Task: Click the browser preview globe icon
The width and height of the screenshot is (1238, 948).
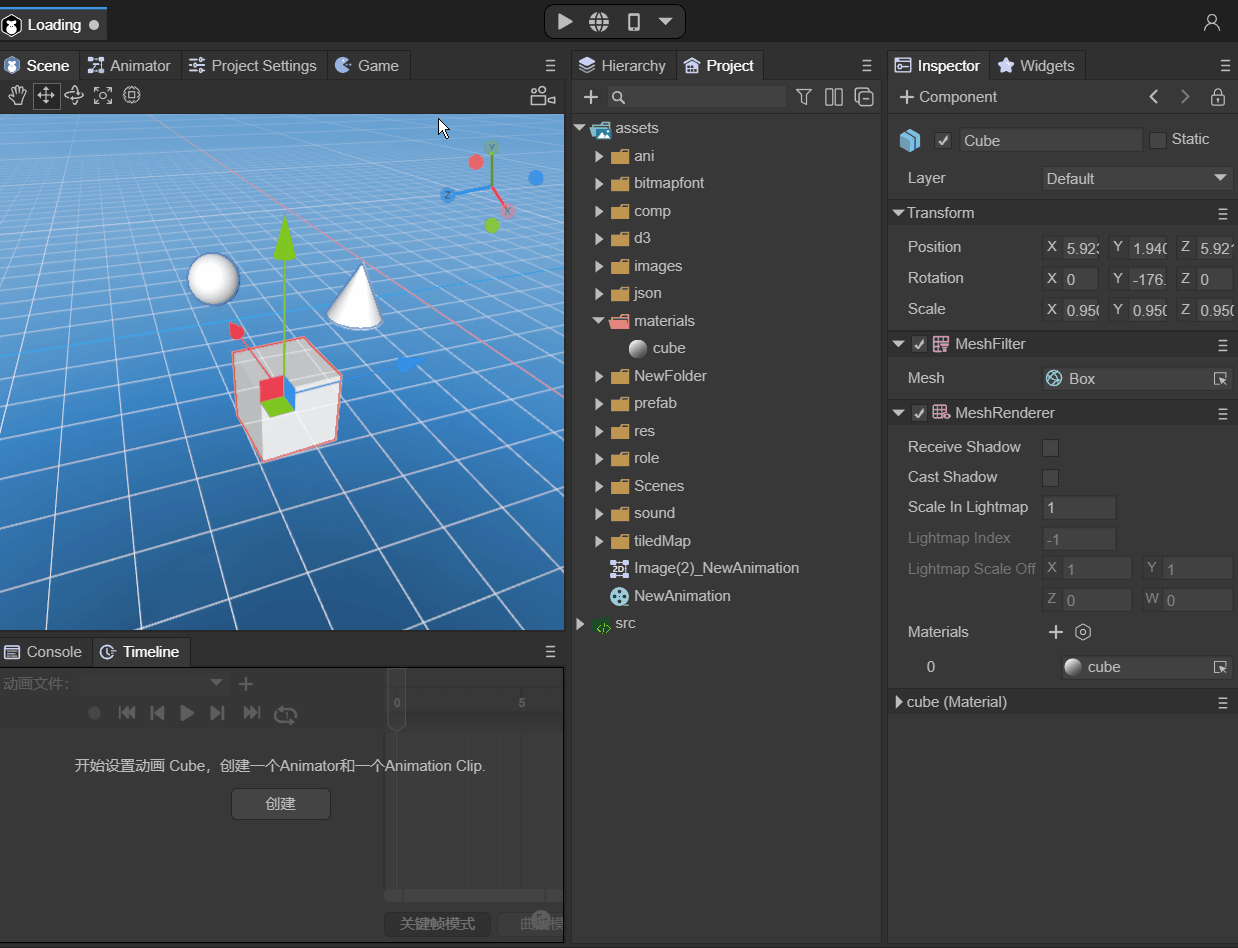Action: click(599, 22)
